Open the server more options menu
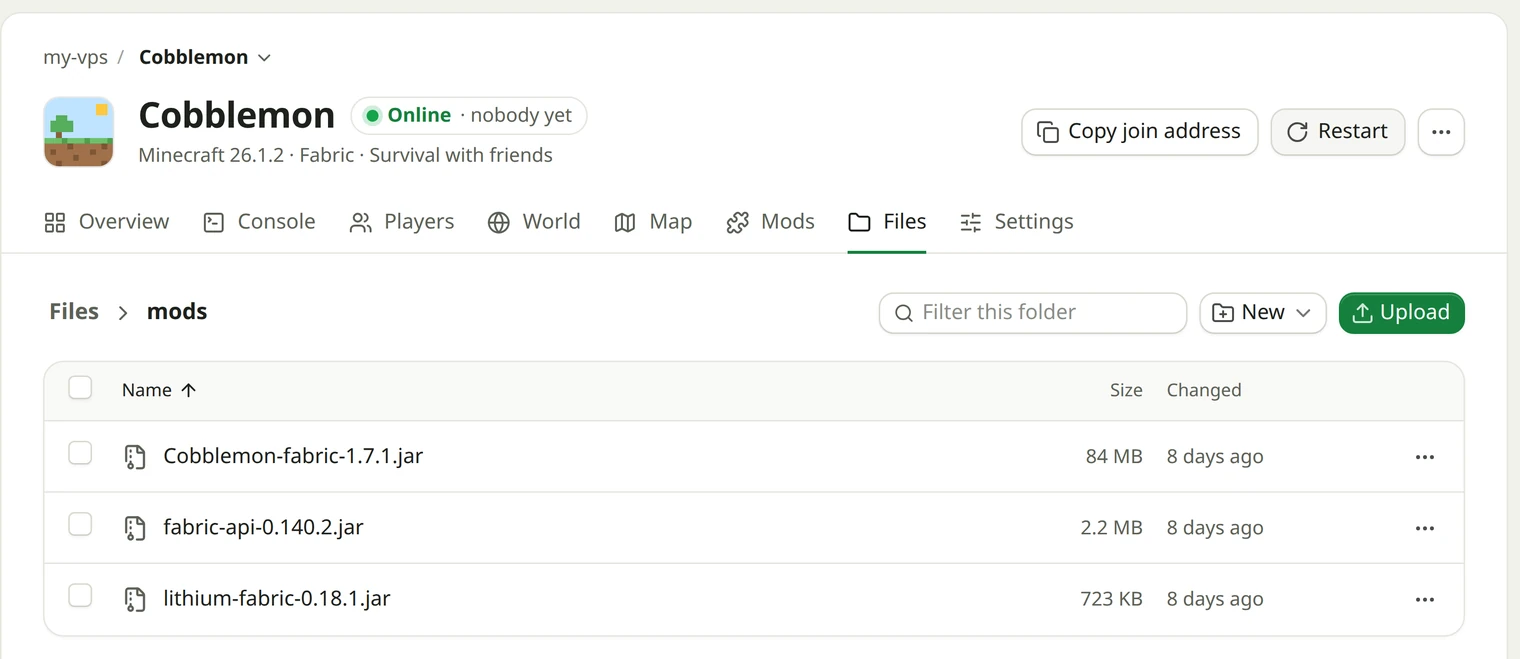Viewport: 1520px width, 659px height. click(1441, 132)
